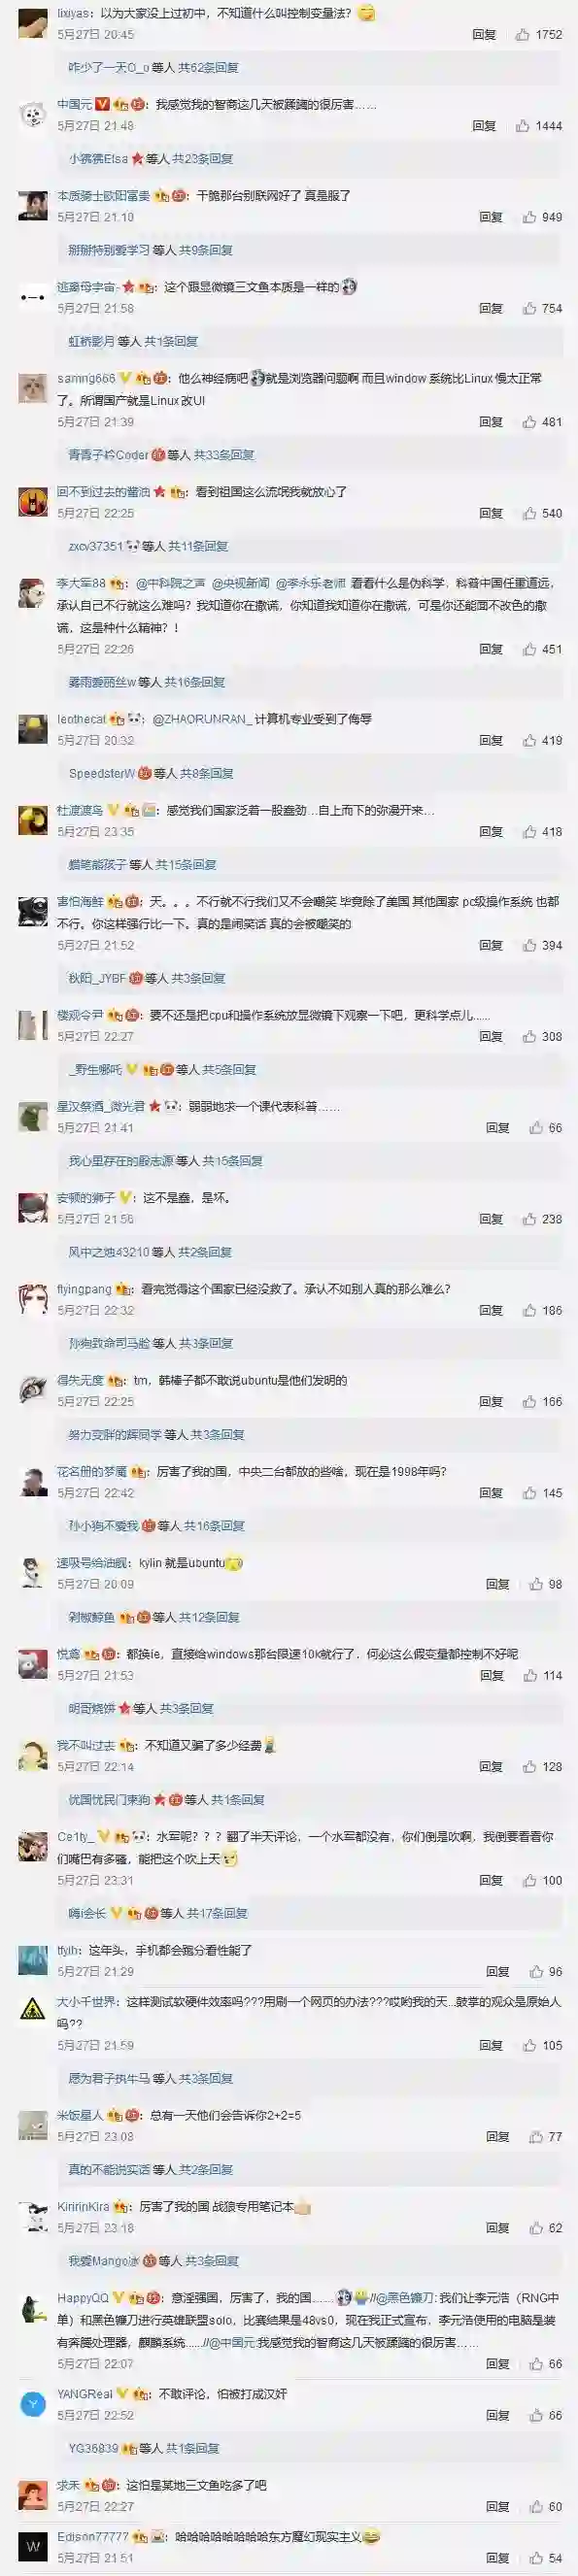Like the comment with 1752 likes
This screenshot has height=2576, width=578.
pyautogui.click(x=523, y=34)
